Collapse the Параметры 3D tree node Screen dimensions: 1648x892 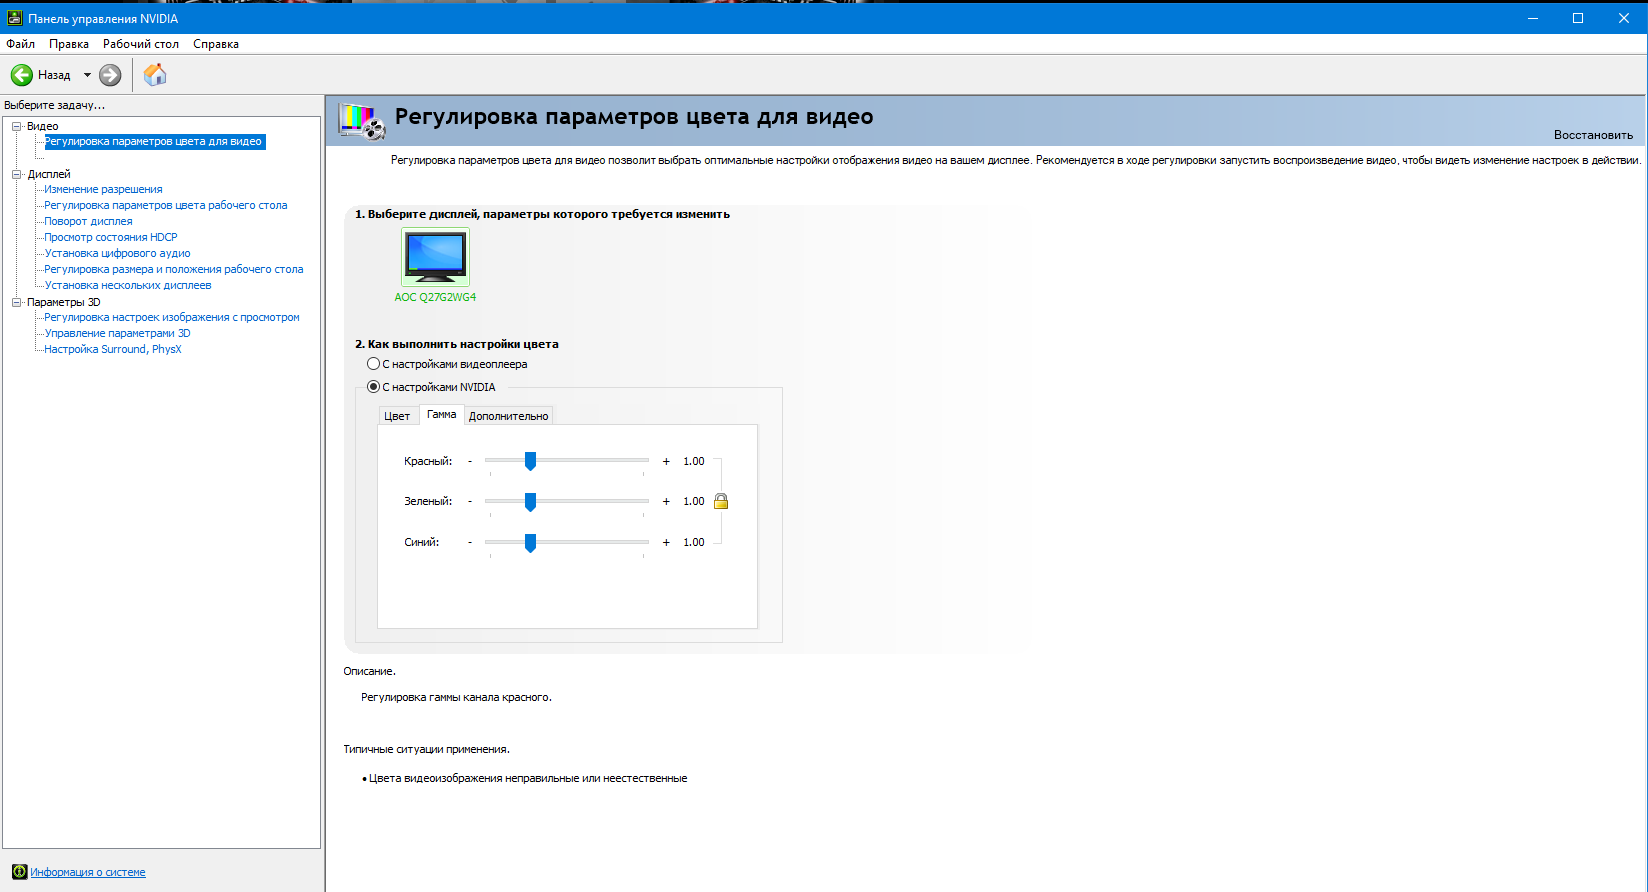(x=17, y=302)
